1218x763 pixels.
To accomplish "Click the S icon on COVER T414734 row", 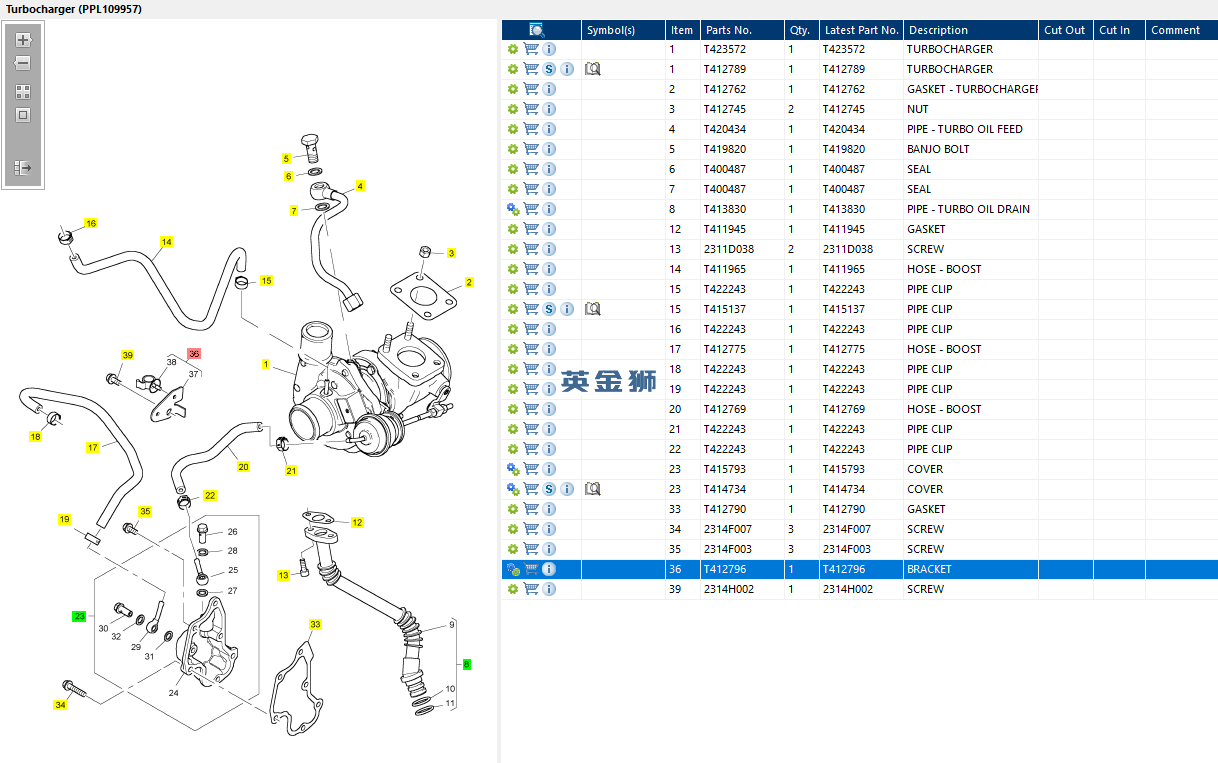I will 549,489.
